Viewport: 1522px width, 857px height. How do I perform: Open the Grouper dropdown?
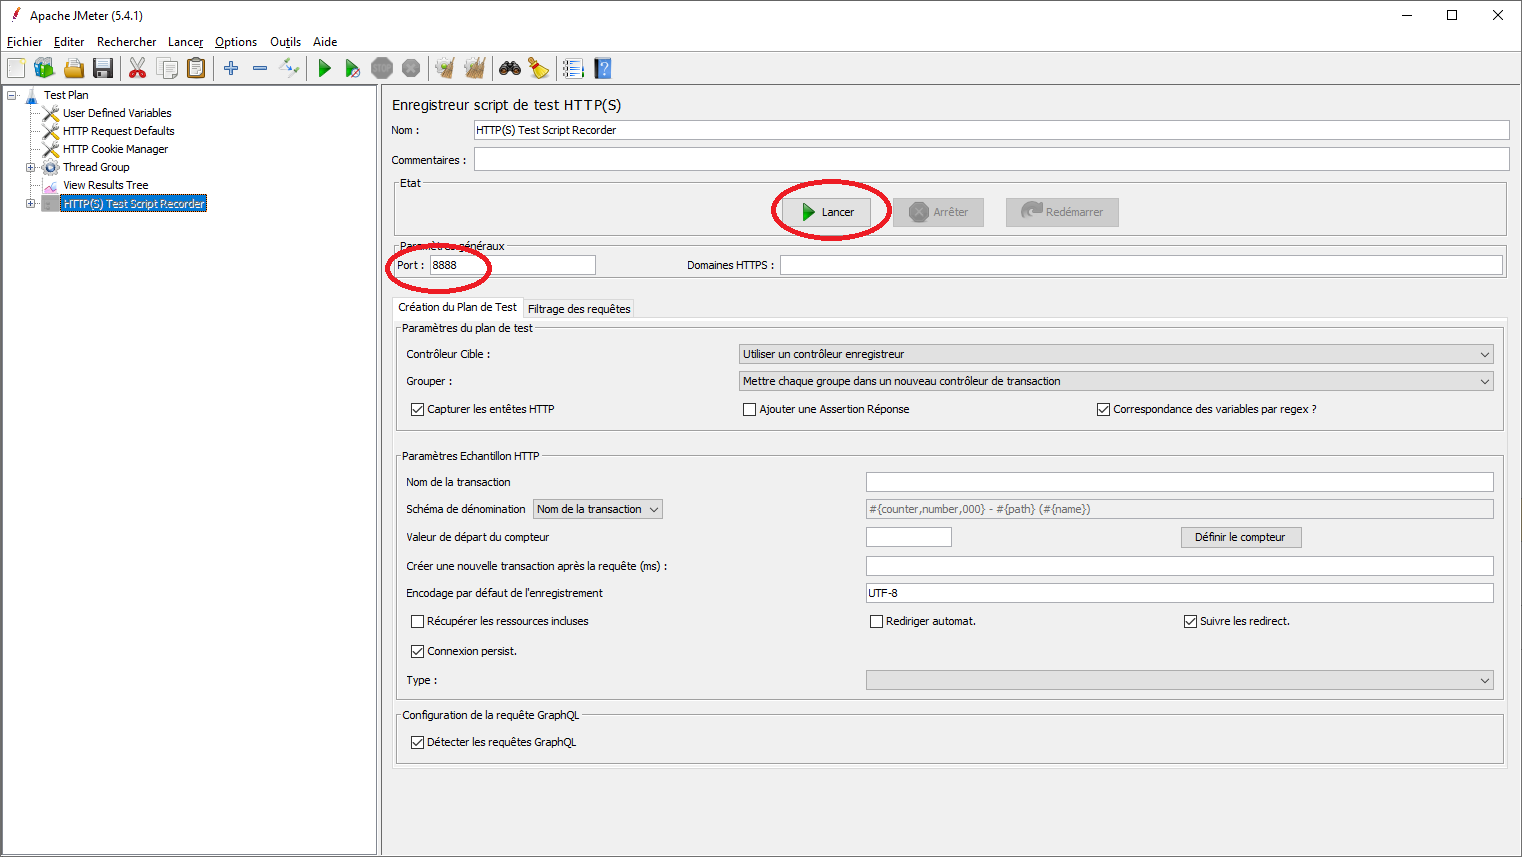click(1116, 381)
